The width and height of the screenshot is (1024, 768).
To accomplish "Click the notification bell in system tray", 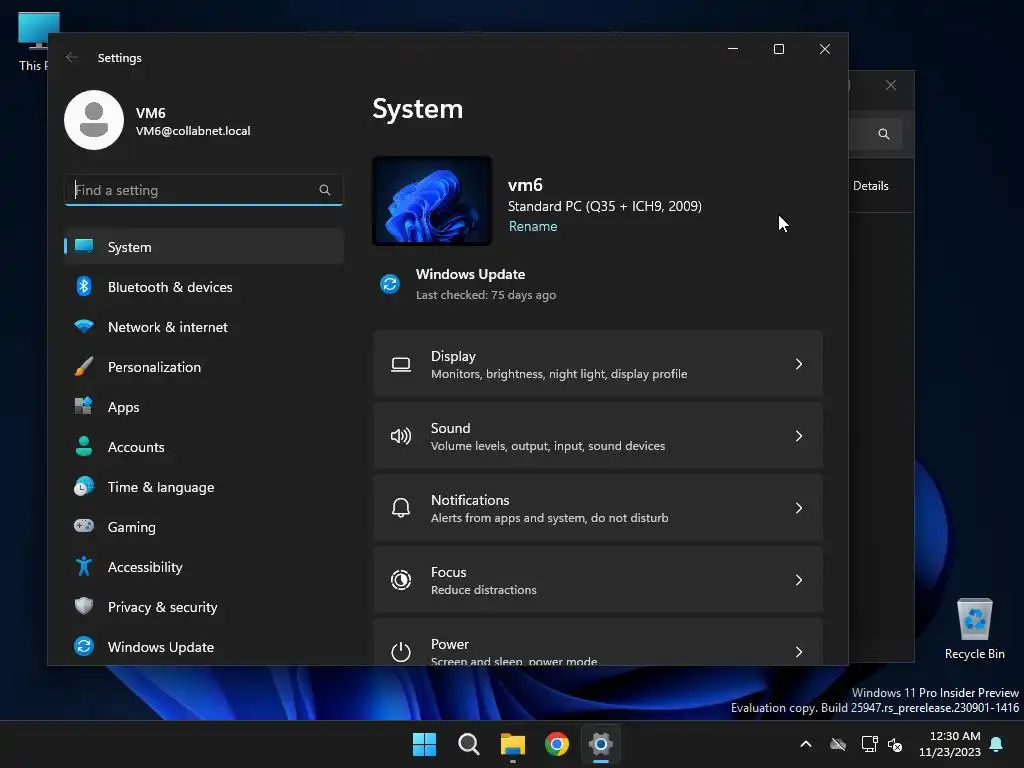I will 997,744.
